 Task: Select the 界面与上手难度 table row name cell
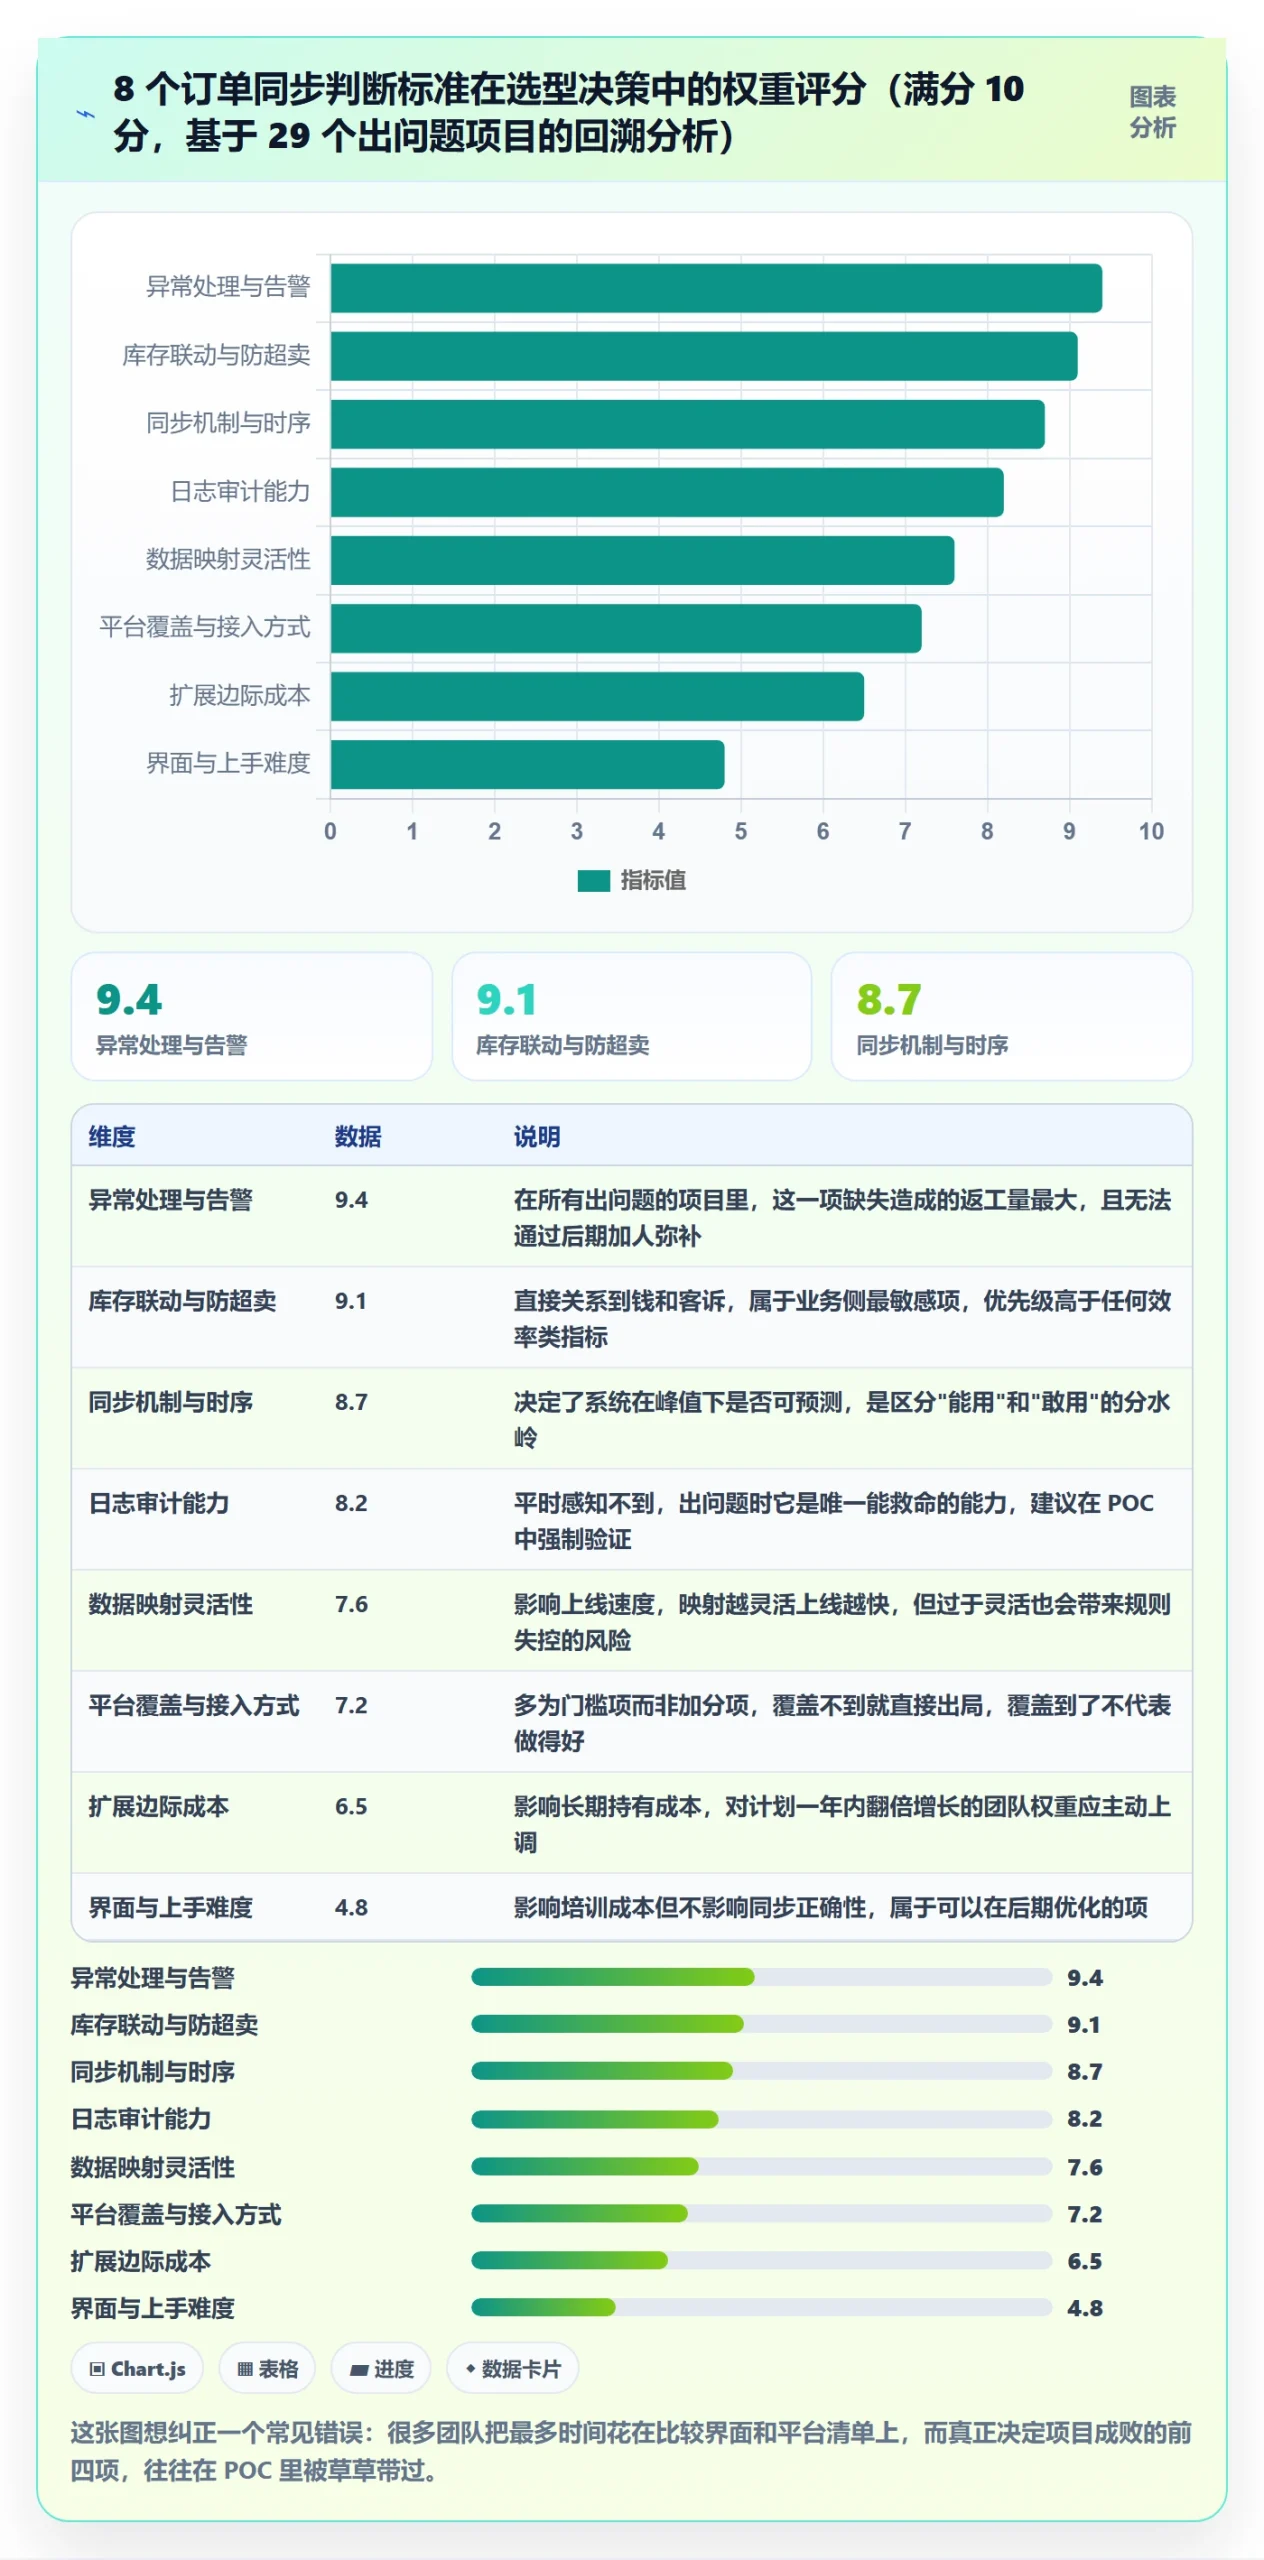click(x=171, y=1906)
